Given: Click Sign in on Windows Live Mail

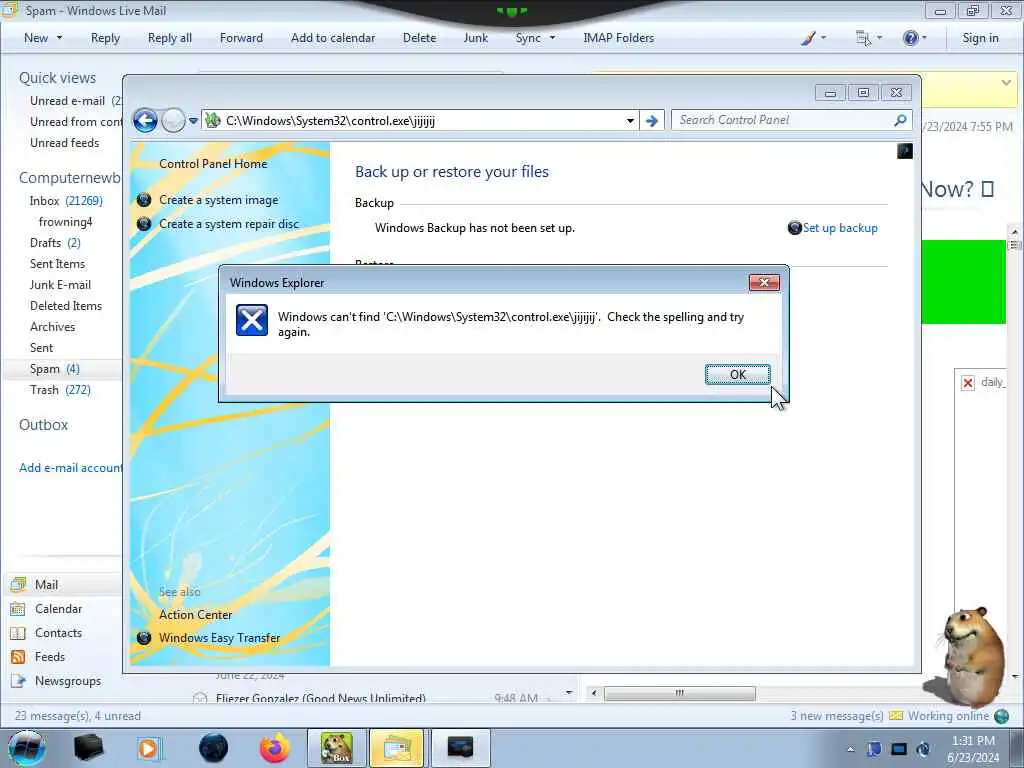Looking at the screenshot, I should tap(980, 38).
